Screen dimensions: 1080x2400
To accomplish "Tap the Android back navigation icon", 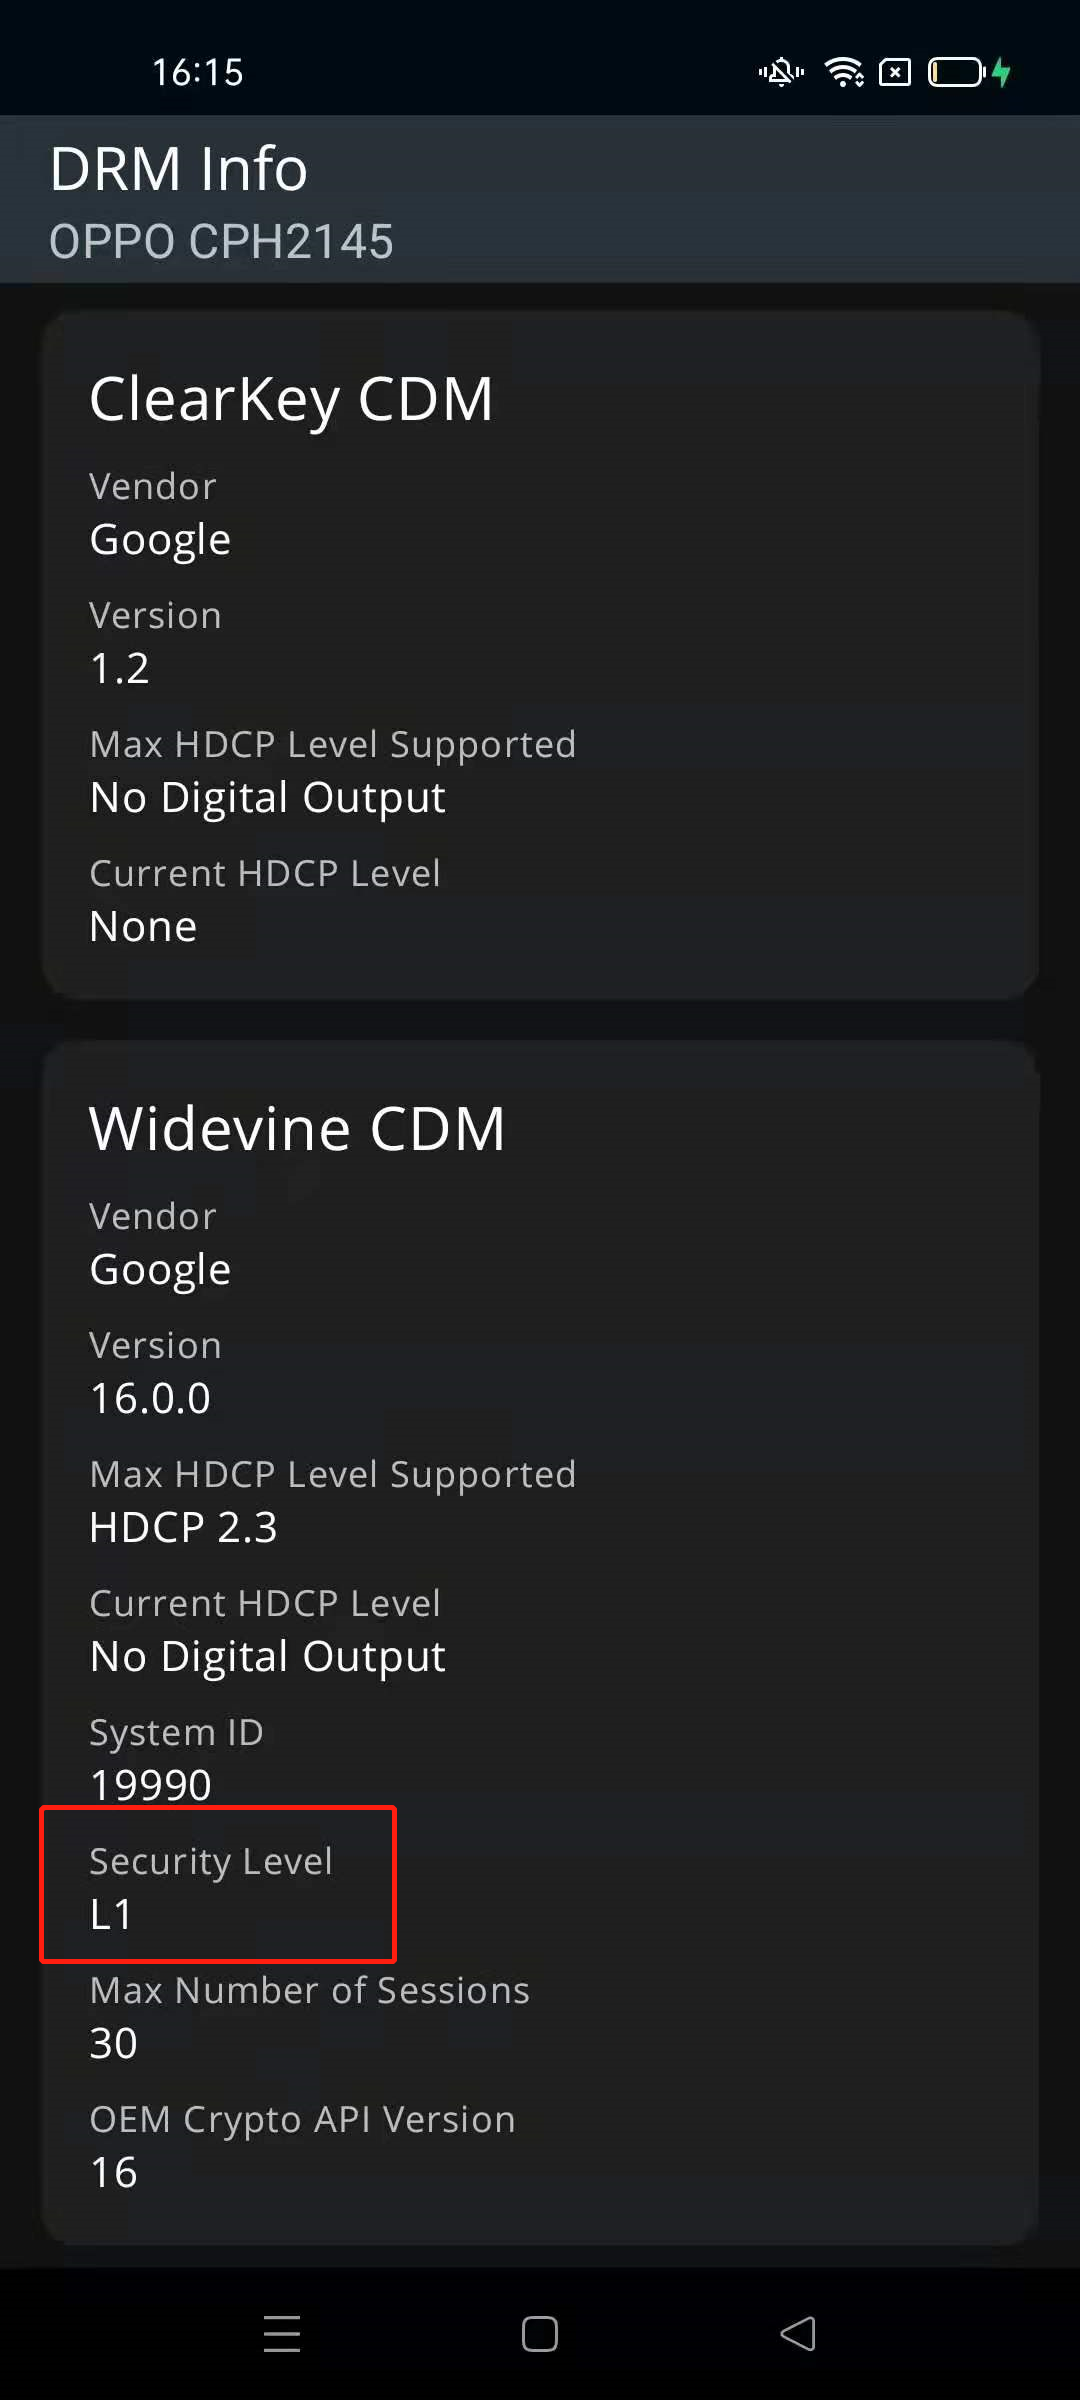I will pyautogui.click(x=798, y=2334).
